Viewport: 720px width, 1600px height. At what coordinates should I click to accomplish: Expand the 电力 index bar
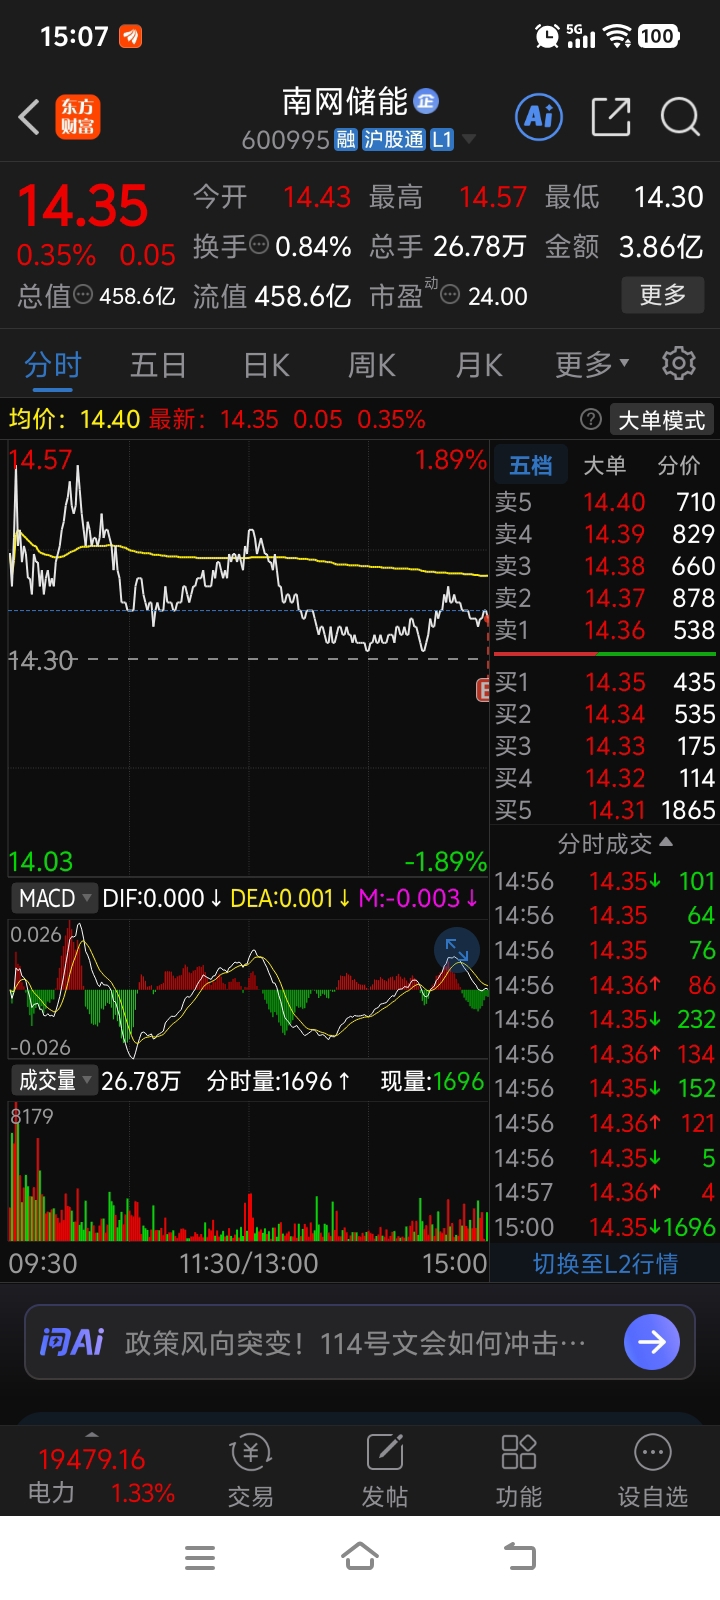(x=92, y=1436)
